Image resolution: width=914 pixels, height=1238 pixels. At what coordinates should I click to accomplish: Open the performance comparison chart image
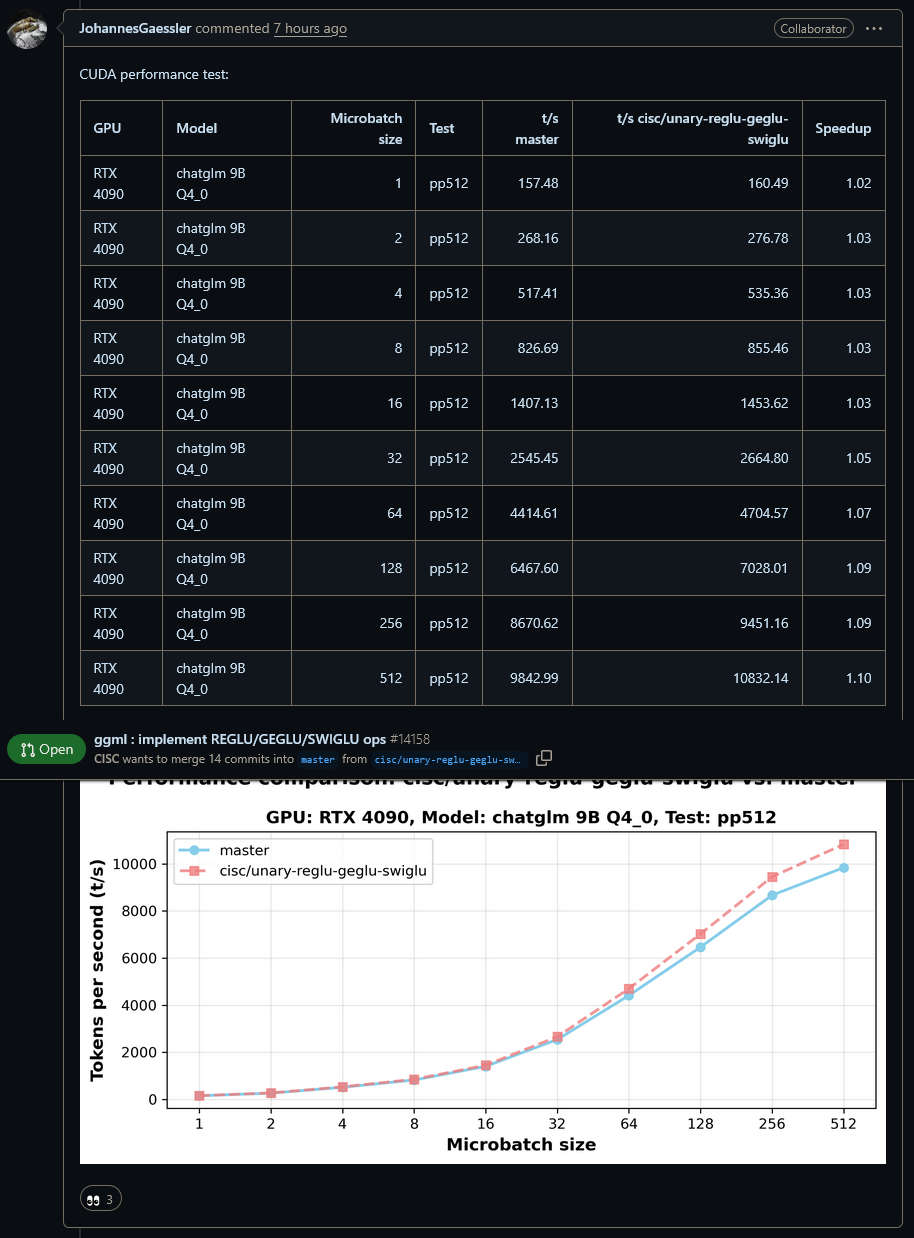pyautogui.click(x=483, y=970)
